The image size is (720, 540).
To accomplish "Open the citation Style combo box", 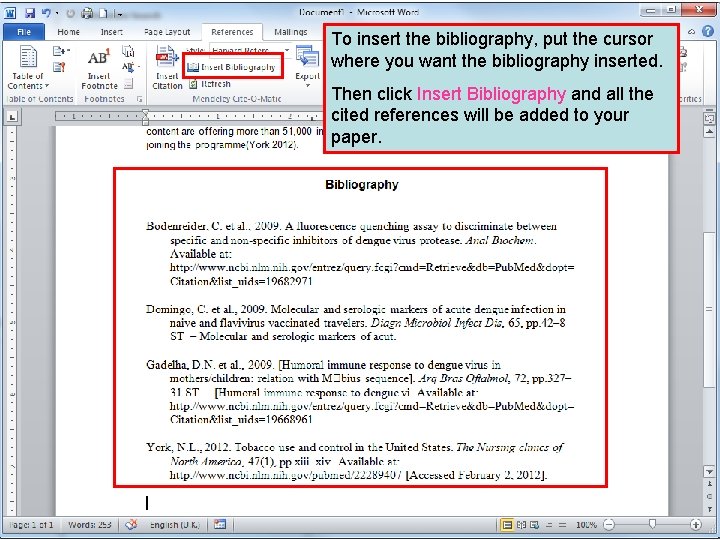I will pos(250,50).
